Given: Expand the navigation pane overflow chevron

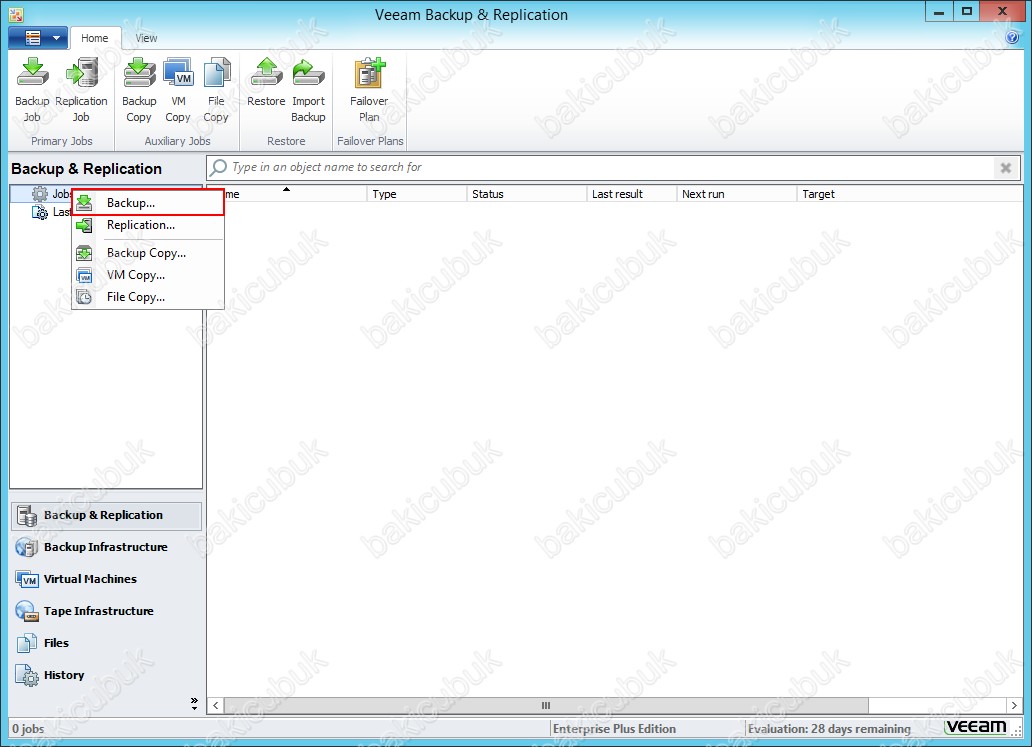Looking at the screenshot, I should [194, 703].
